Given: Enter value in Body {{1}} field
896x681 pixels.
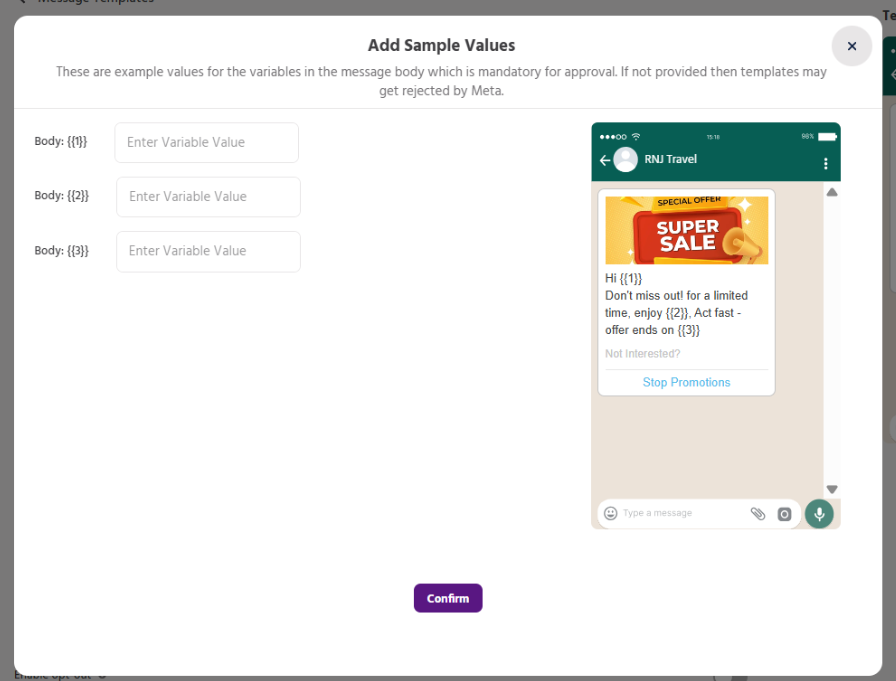Looking at the screenshot, I should (206, 143).
